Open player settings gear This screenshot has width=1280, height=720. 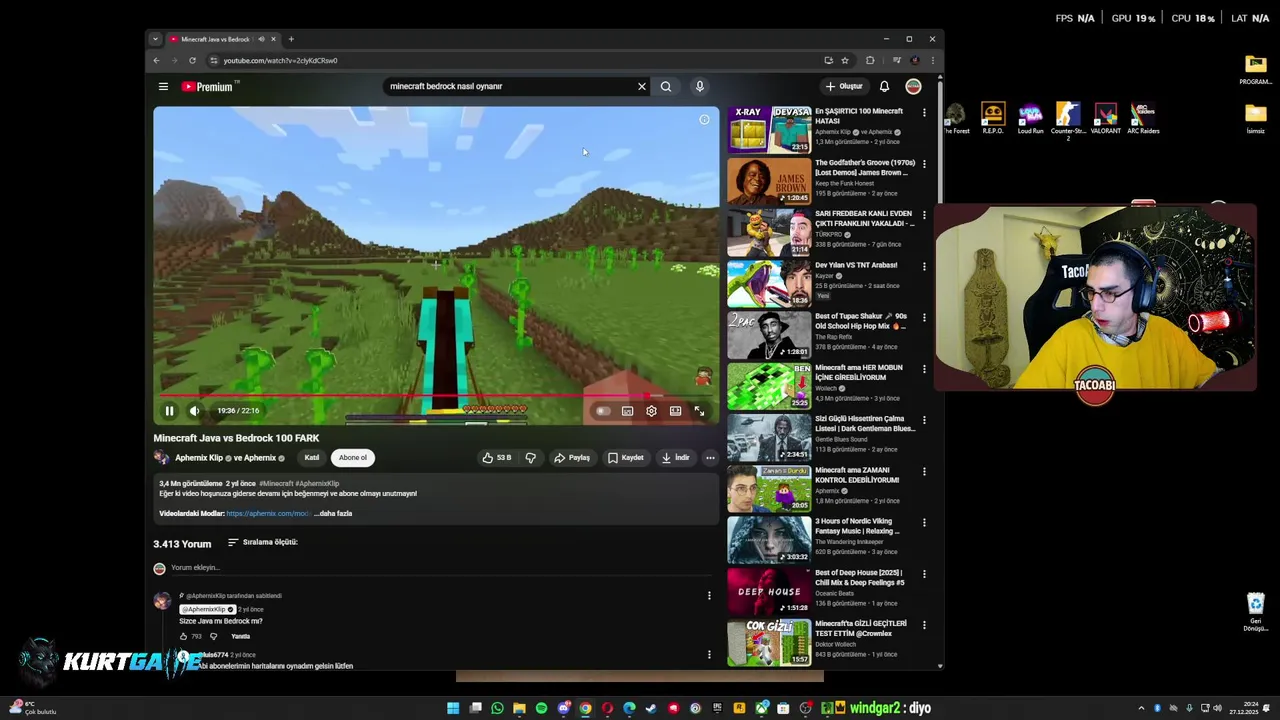[651, 411]
